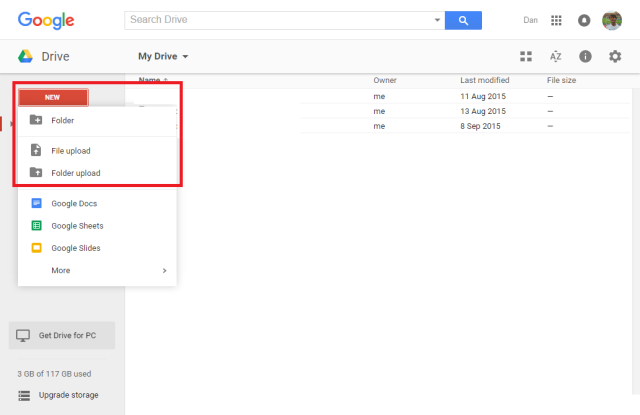640x415 pixels.
Task: Click the Drive title text
Action: point(56,56)
